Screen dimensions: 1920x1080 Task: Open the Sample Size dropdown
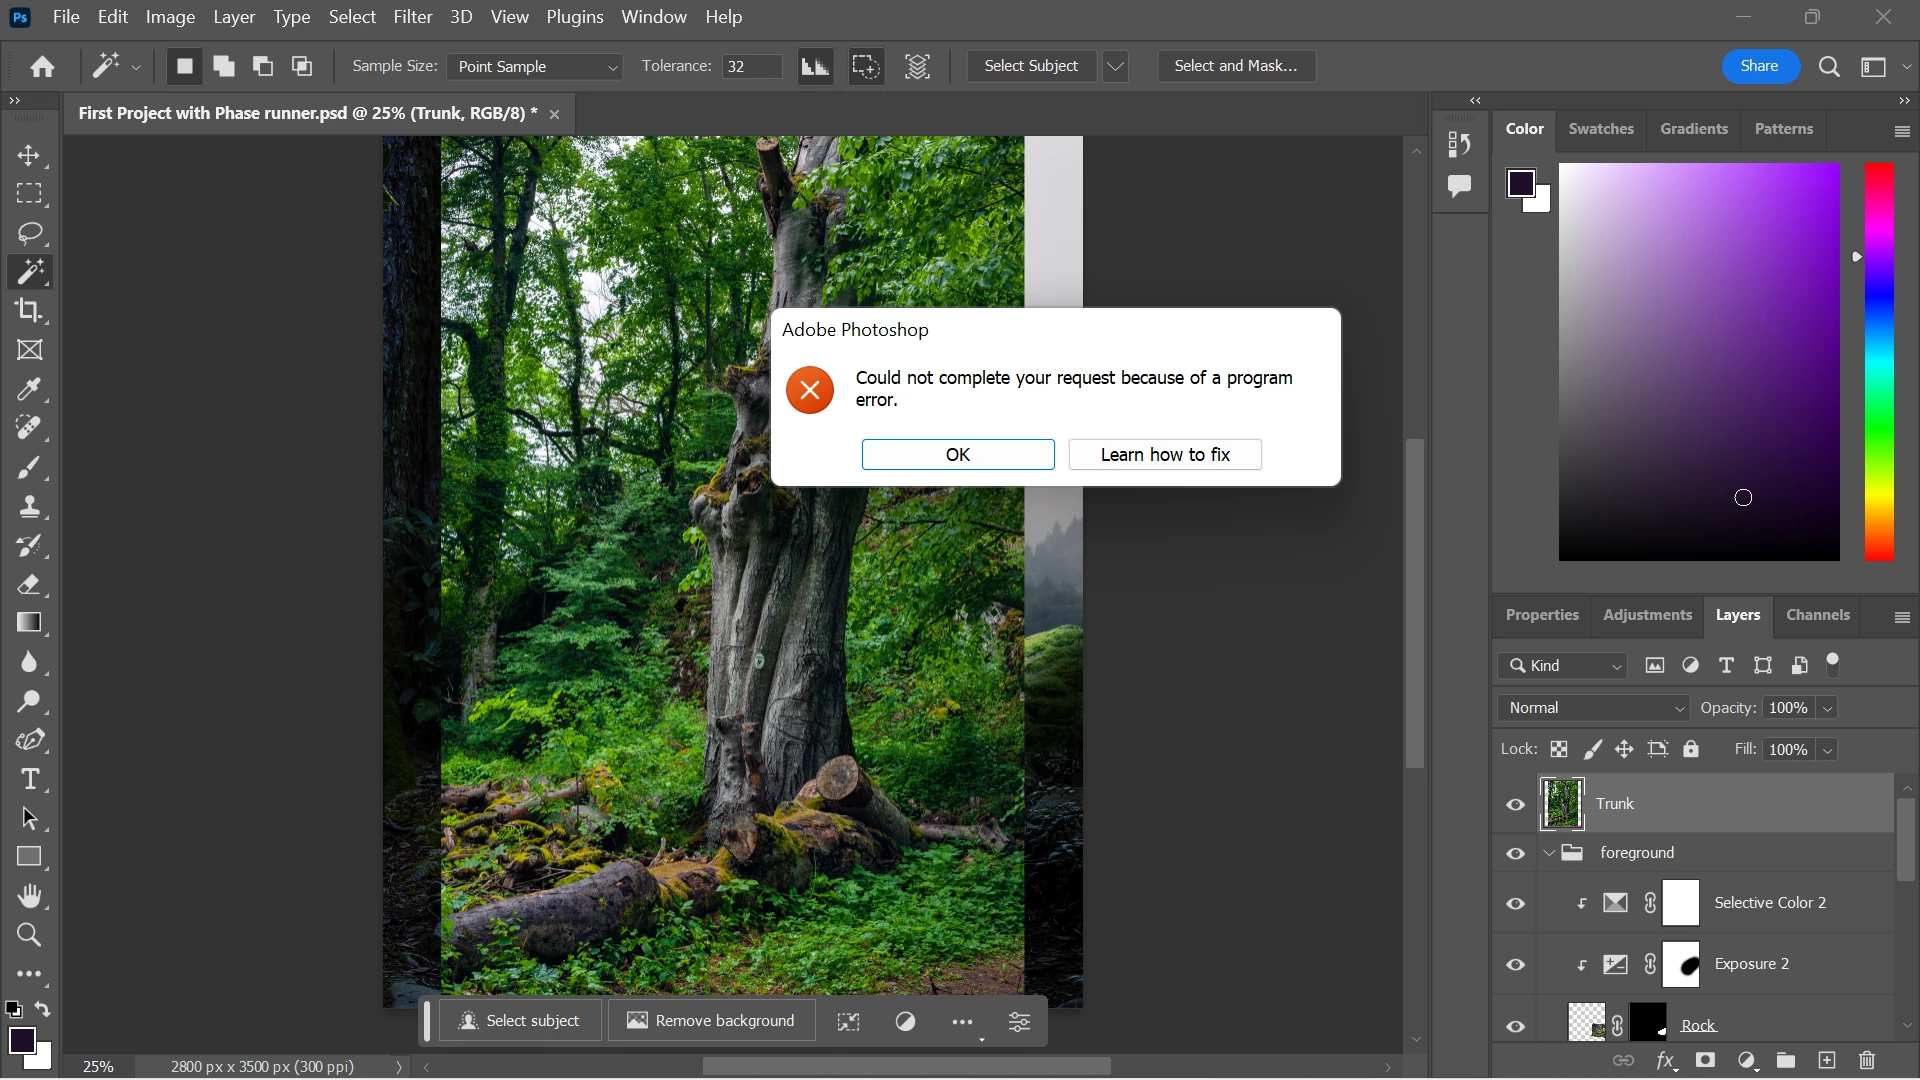tap(535, 67)
